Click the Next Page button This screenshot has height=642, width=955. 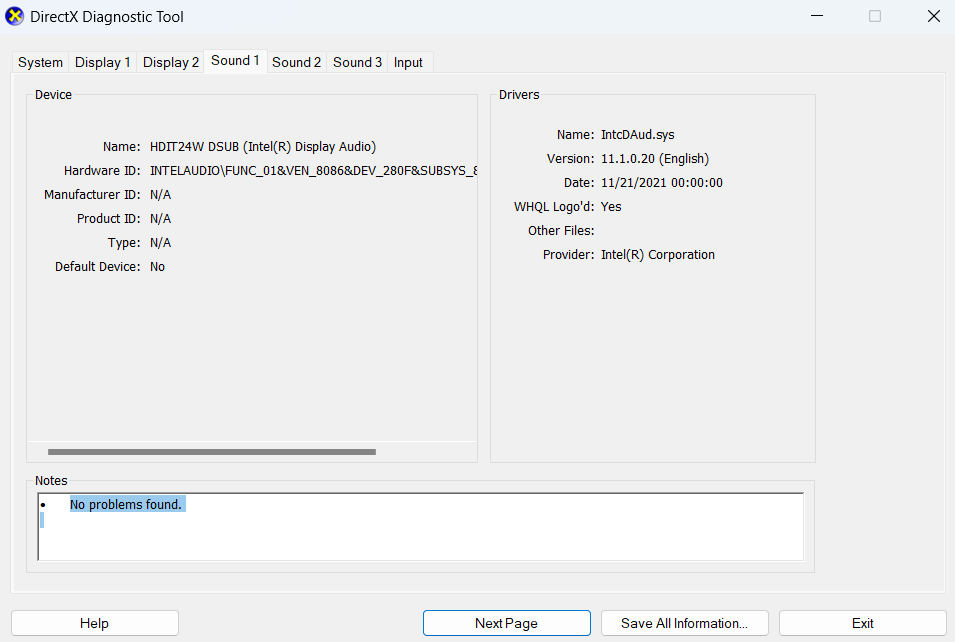[x=507, y=623]
